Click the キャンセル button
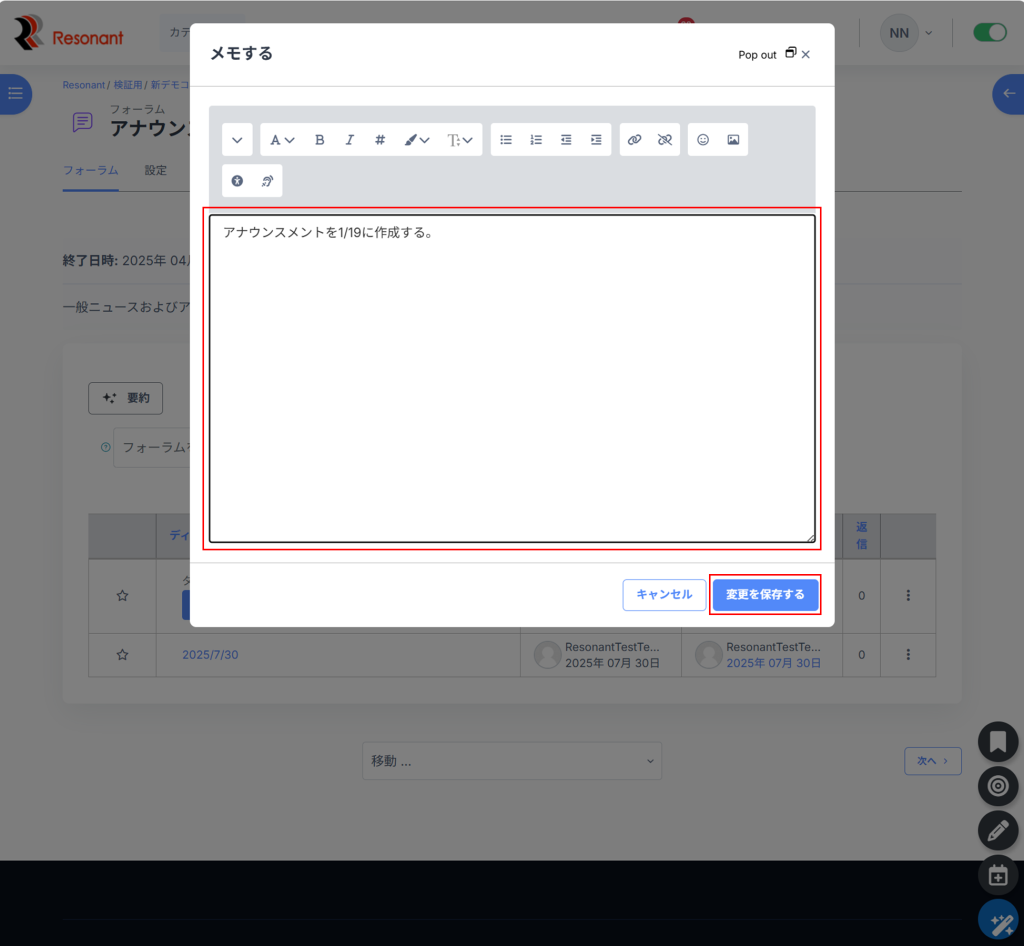Viewport: 1024px width, 946px height. click(x=664, y=595)
